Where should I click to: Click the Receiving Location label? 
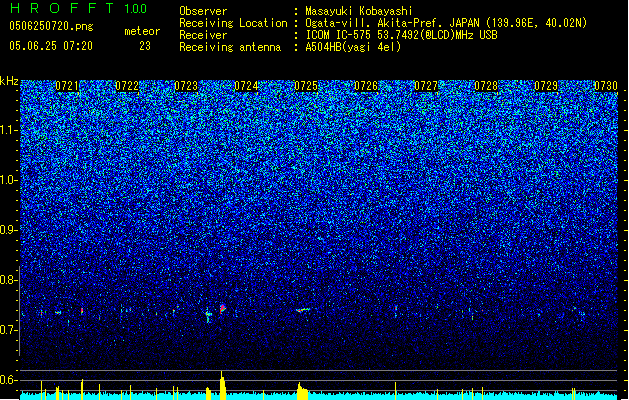tap(233, 23)
